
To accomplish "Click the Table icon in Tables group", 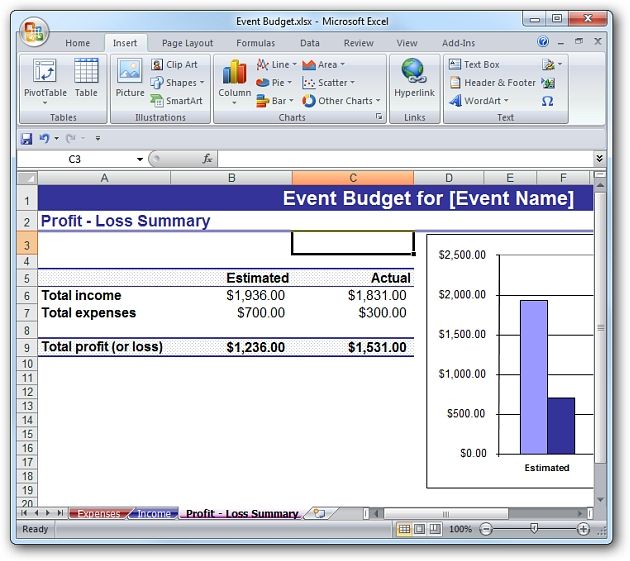I will click(x=86, y=79).
